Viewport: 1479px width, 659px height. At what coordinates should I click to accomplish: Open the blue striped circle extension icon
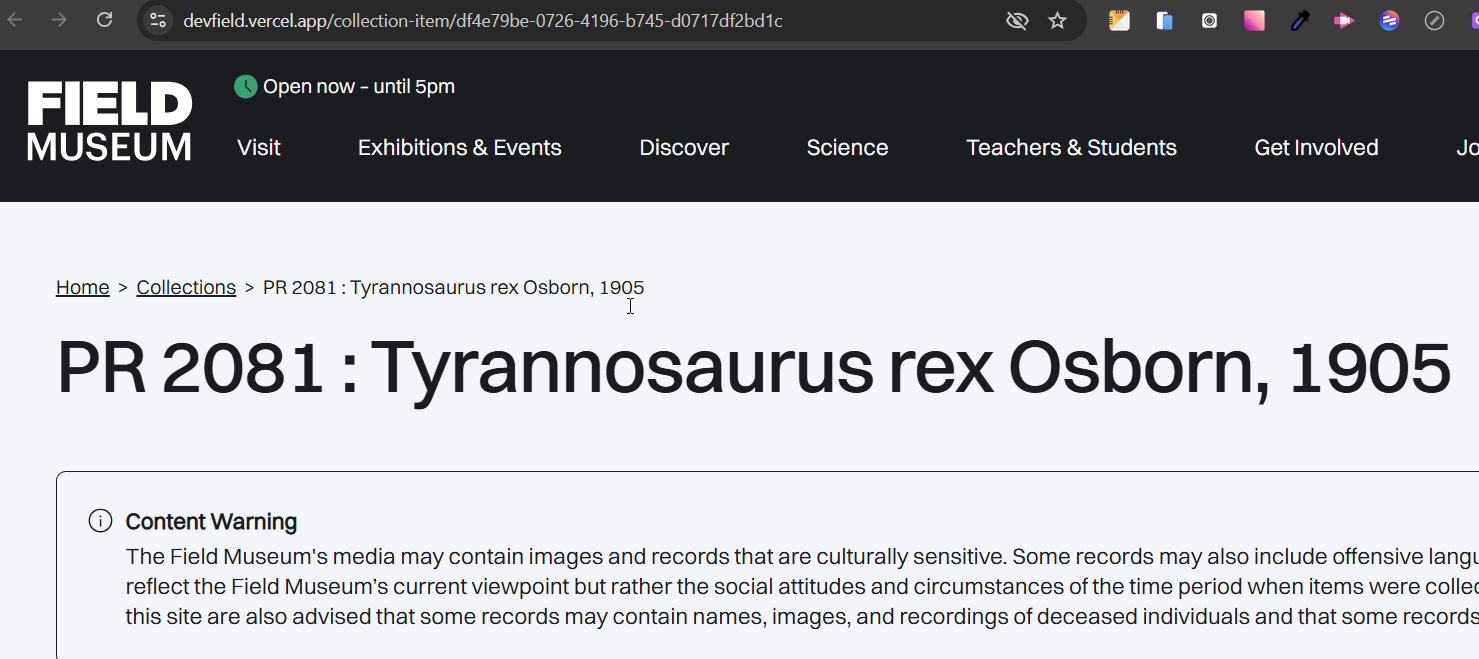tap(1389, 20)
